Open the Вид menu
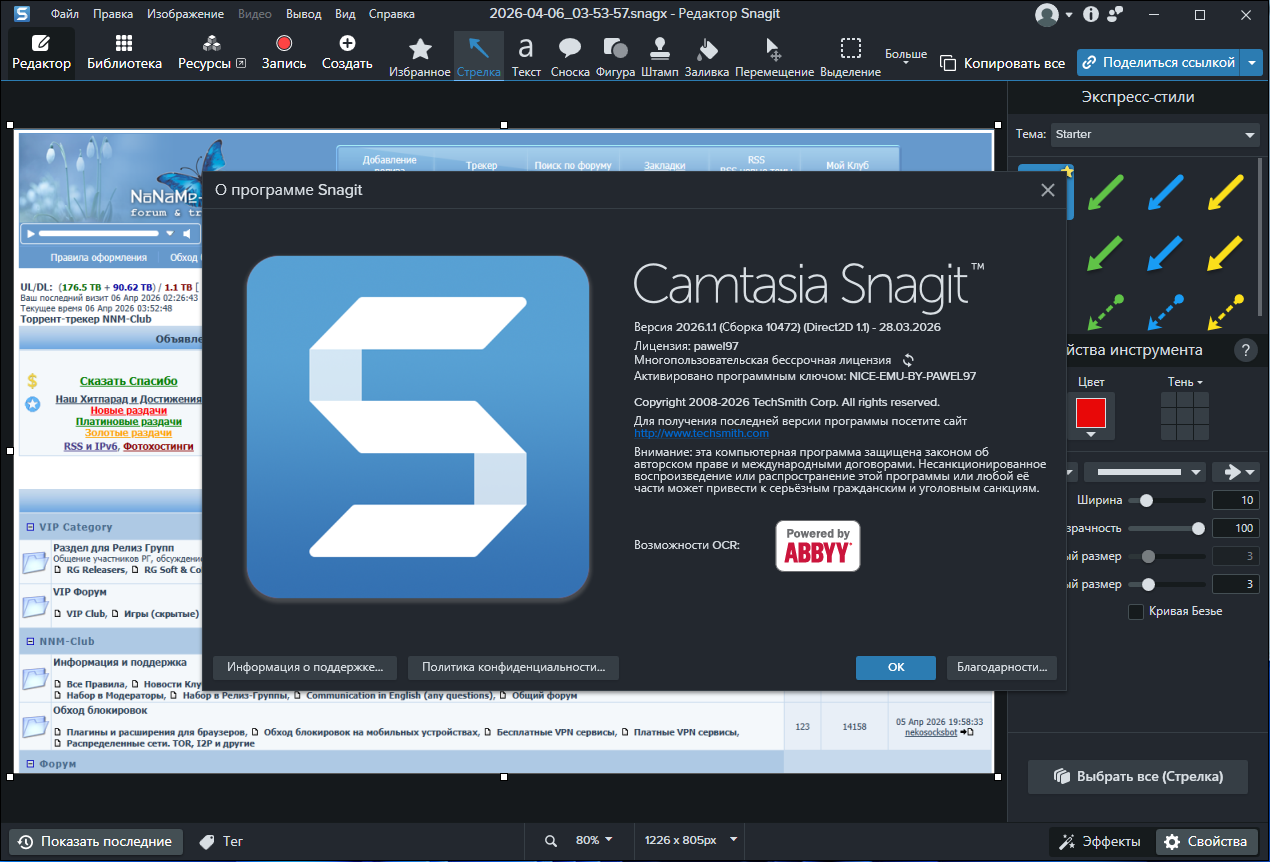The image size is (1270, 862). [x=345, y=14]
